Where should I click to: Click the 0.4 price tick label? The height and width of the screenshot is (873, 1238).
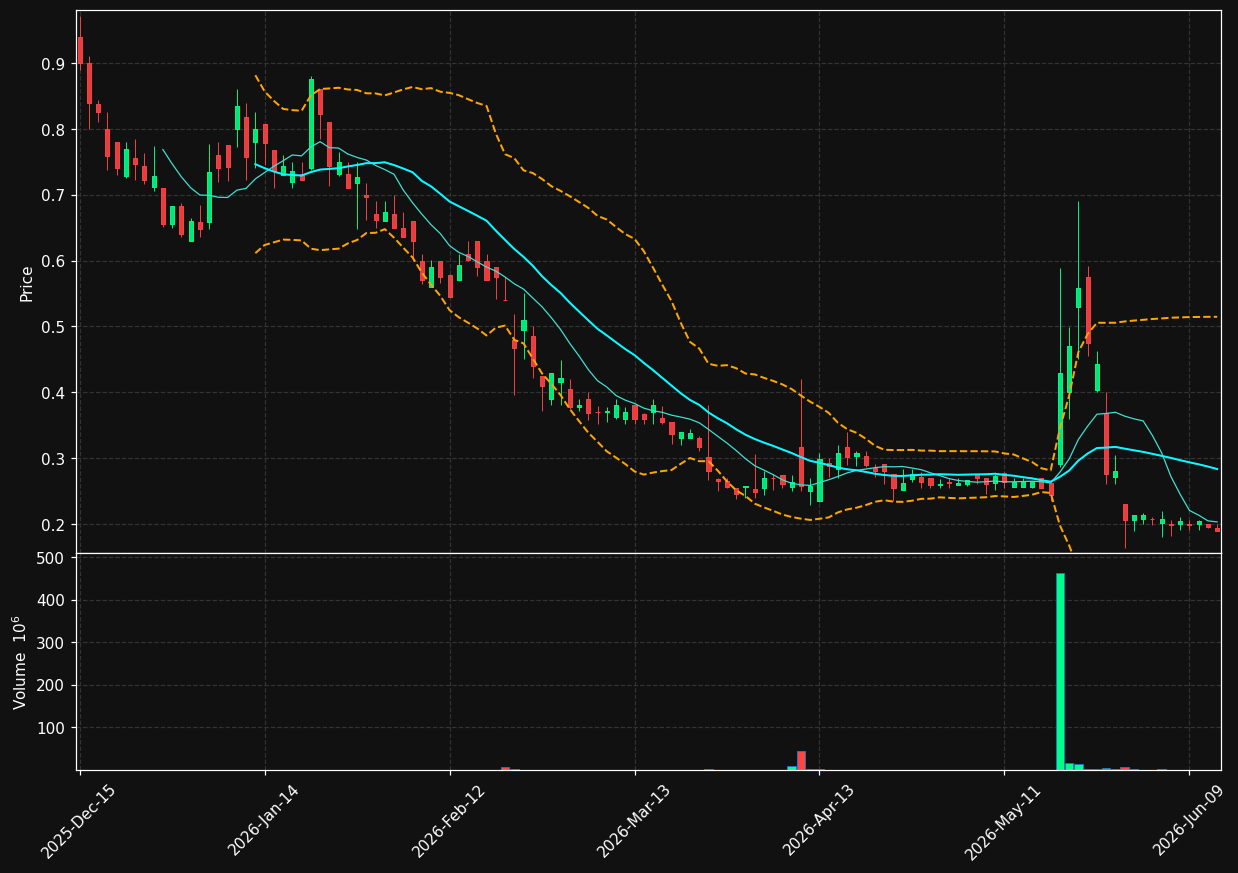click(53, 393)
